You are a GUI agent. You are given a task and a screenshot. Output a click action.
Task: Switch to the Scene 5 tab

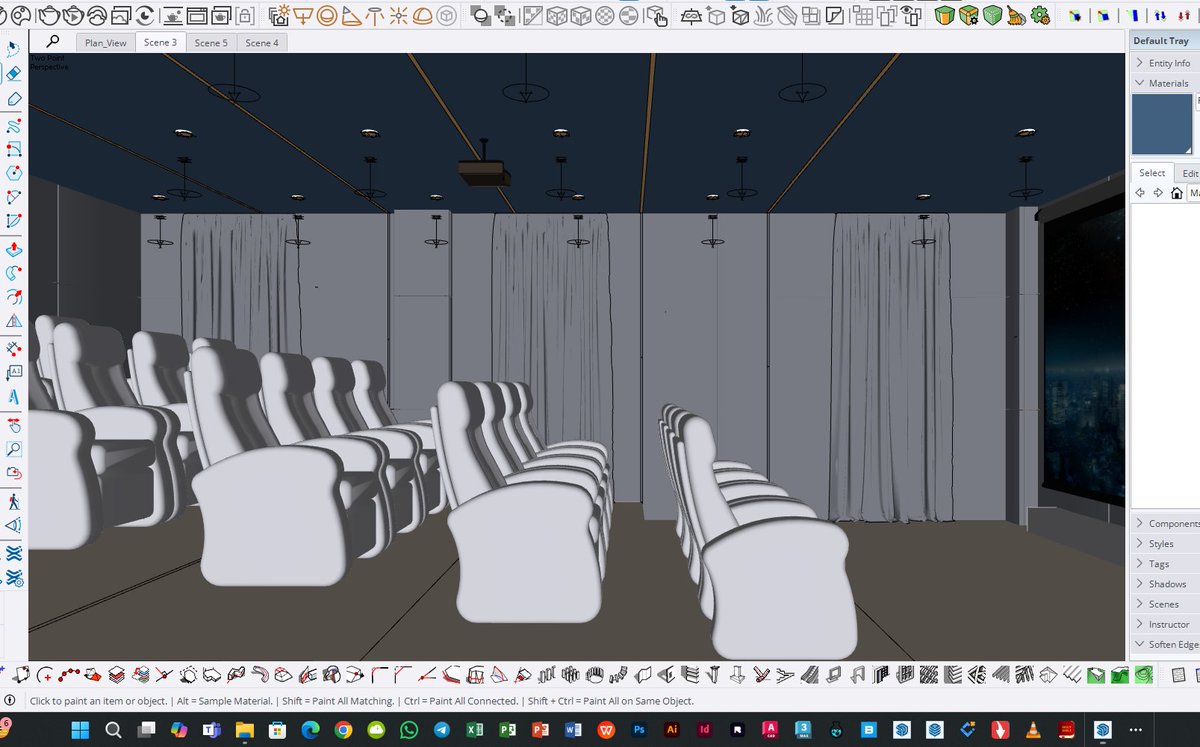[x=211, y=43]
